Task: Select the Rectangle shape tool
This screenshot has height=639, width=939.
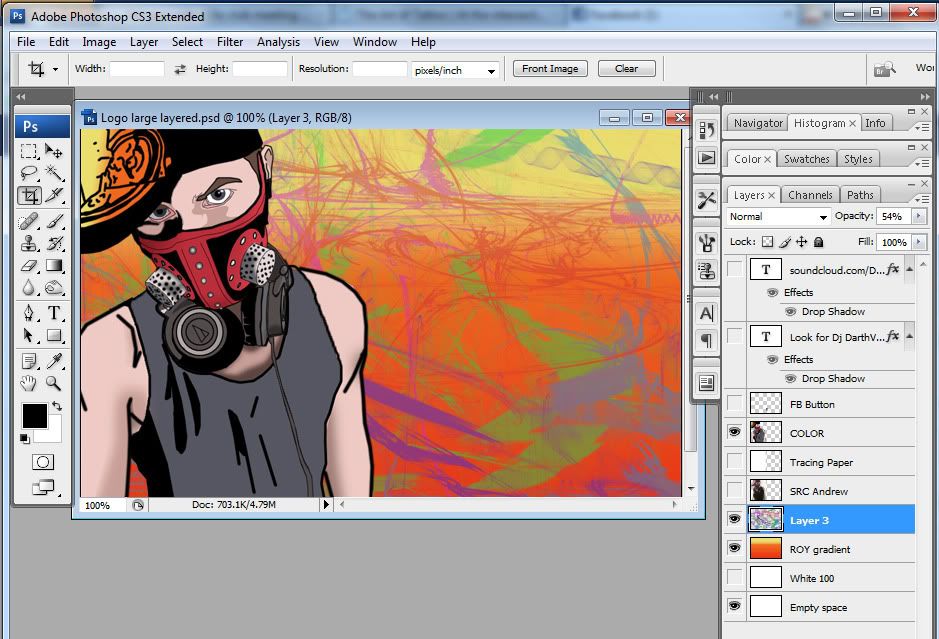Action: [x=54, y=335]
